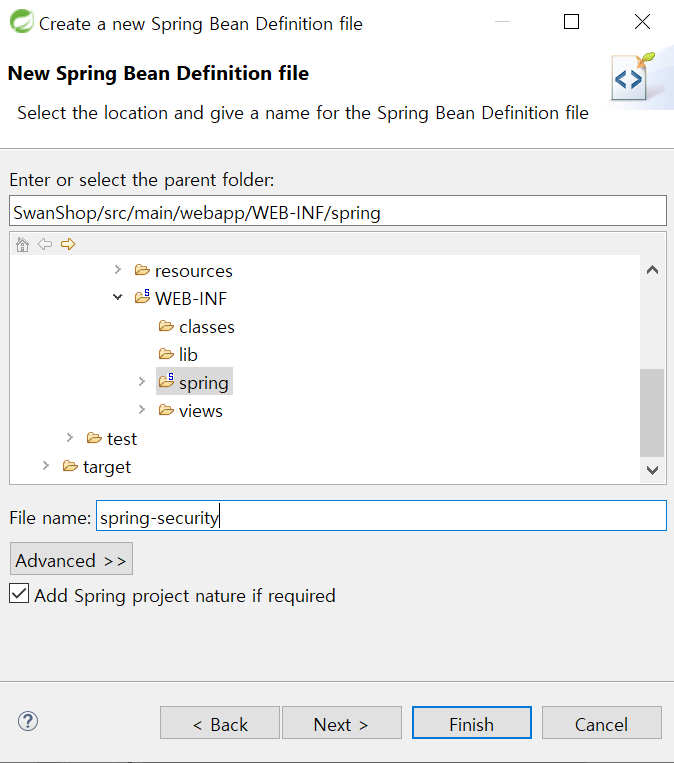Select the target folder label
The image size is (674, 763).
click(x=107, y=467)
